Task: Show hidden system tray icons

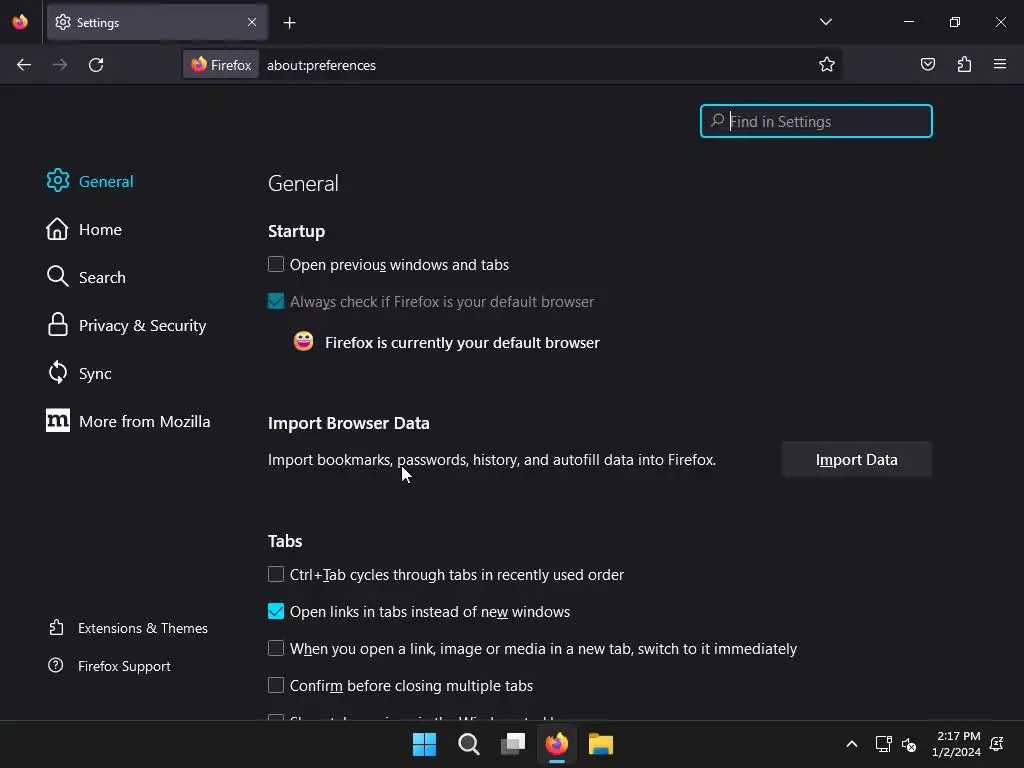Action: point(852,744)
